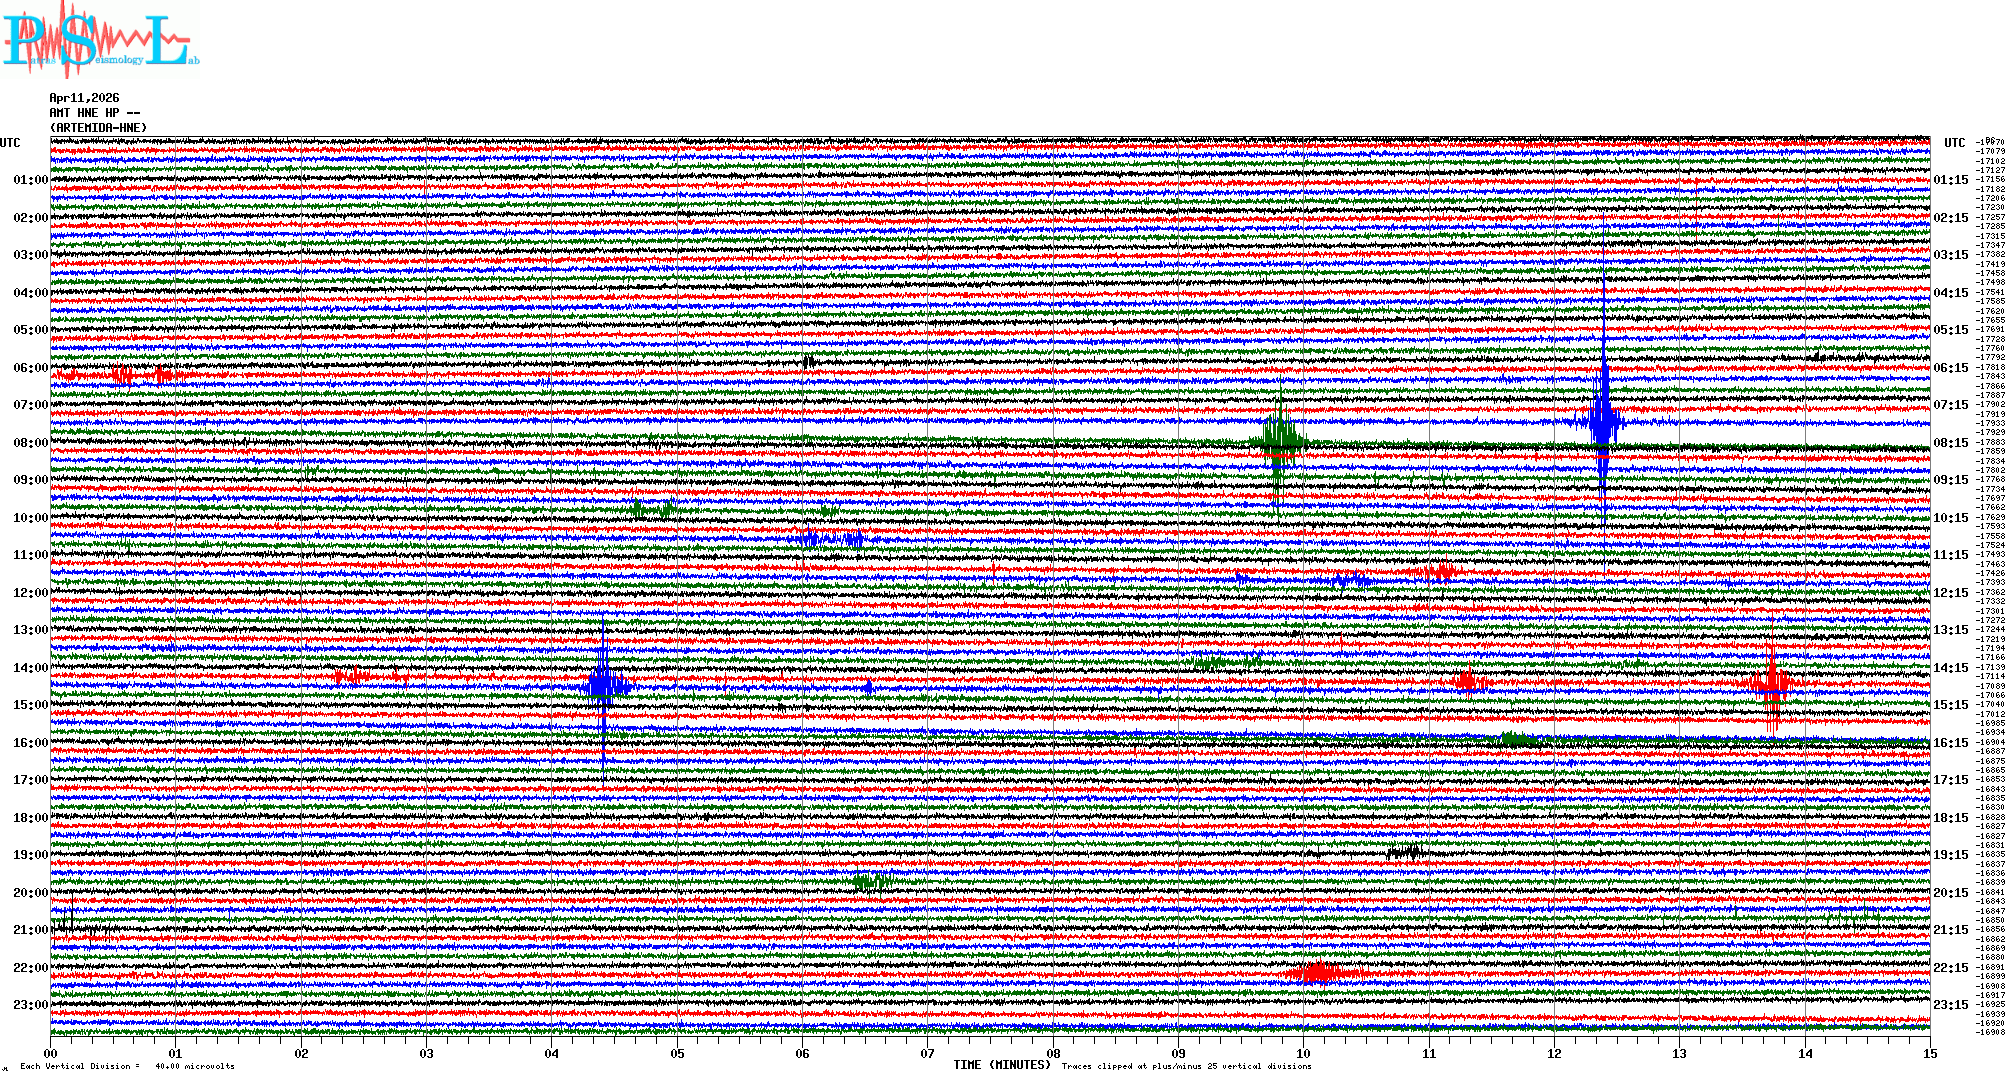Image resolution: width=2010 pixels, height=1080 pixels.
Task: Select the 07:00 hour label on left
Action: 30,405
